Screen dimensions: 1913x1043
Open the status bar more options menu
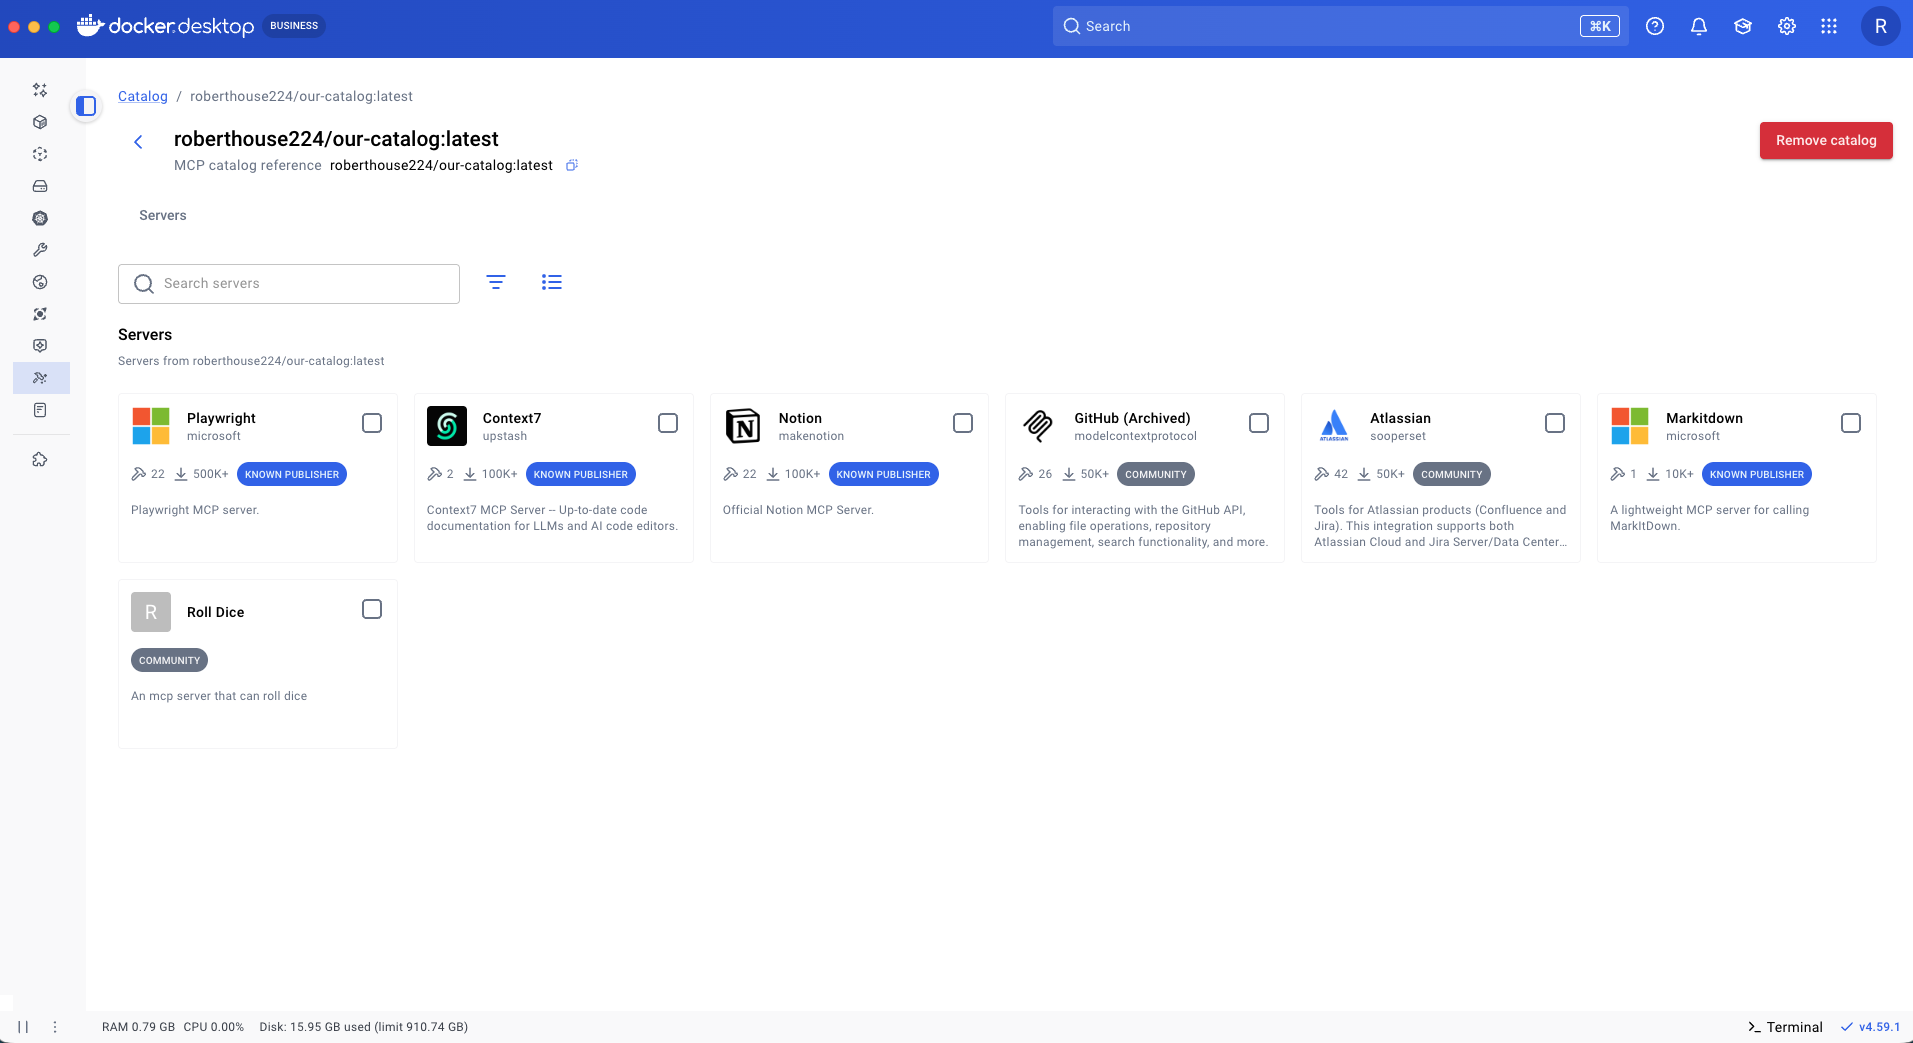[55, 1027]
